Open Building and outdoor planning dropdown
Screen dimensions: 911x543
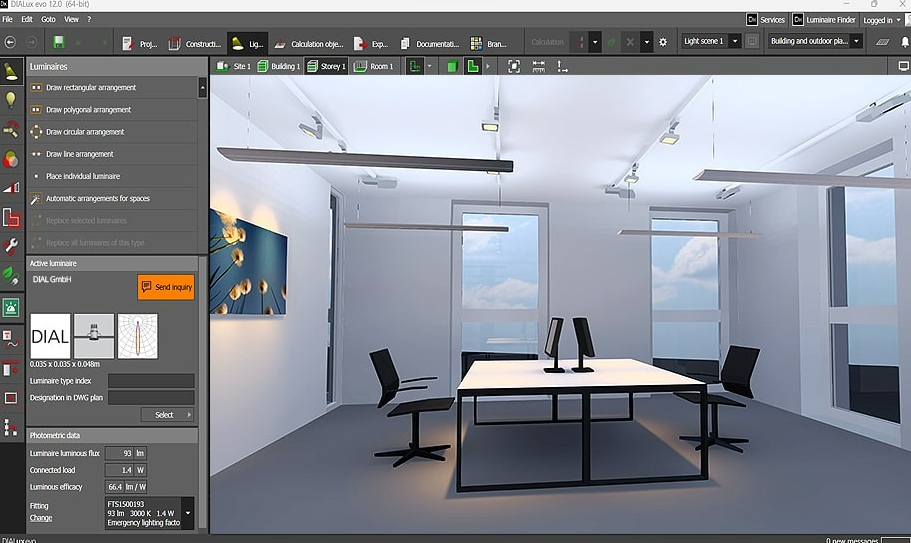(856, 41)
